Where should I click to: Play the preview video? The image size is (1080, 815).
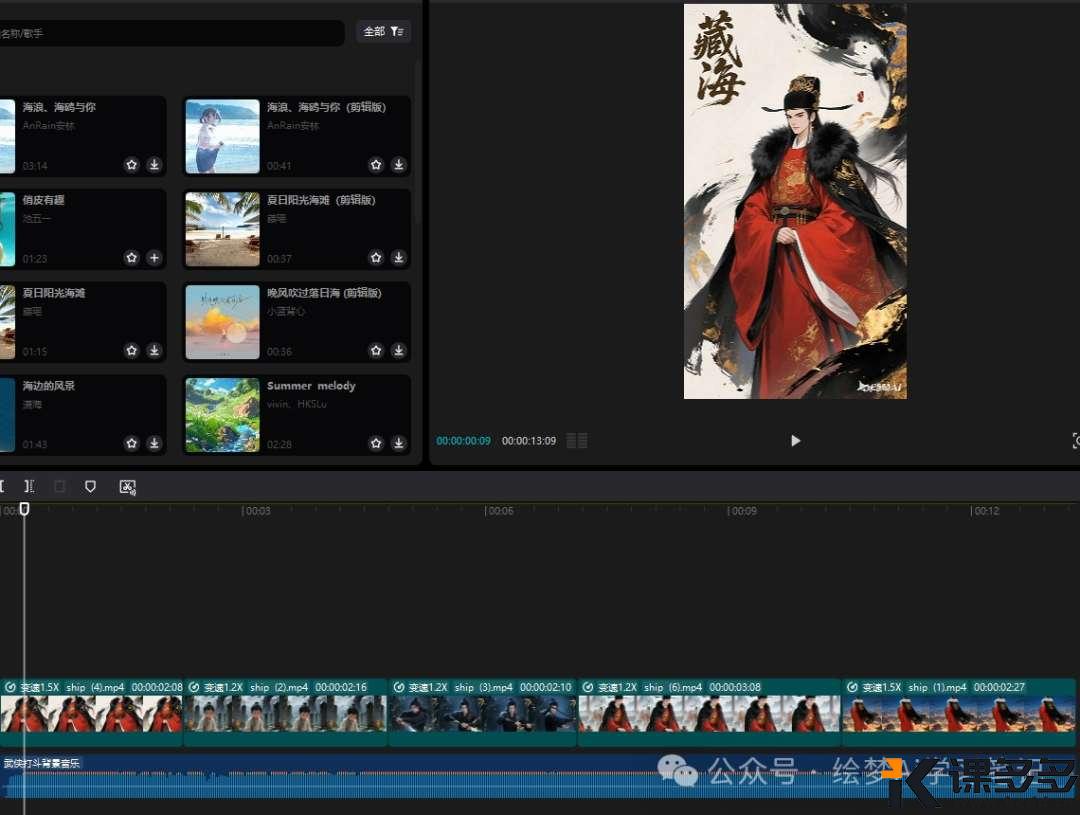coord(795,441)
